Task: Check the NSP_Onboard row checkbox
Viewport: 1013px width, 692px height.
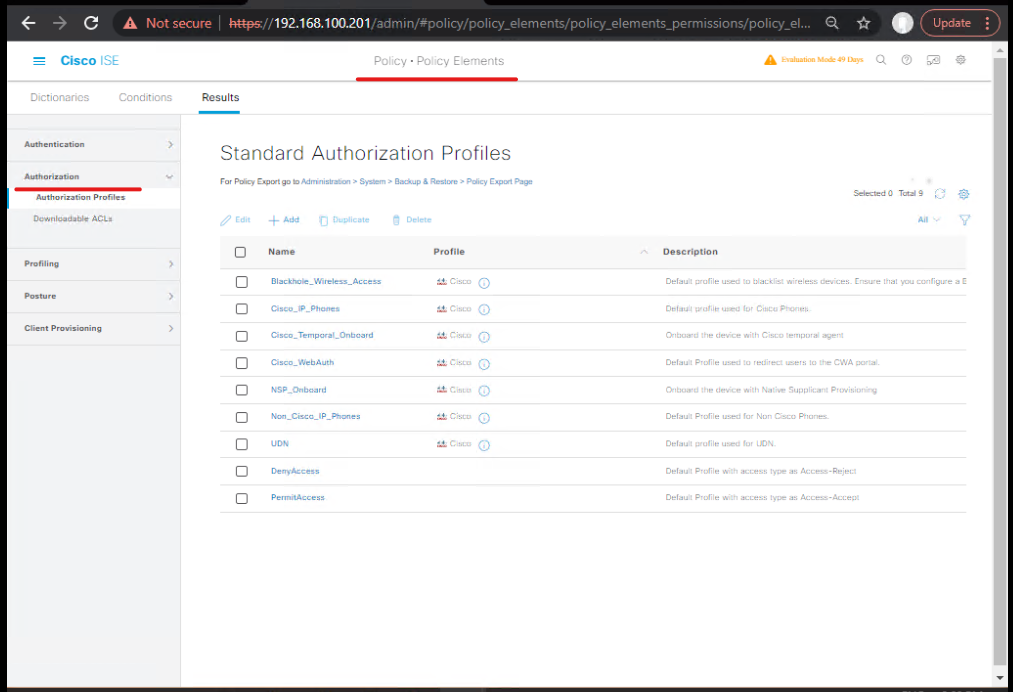Action: point(242,390)
